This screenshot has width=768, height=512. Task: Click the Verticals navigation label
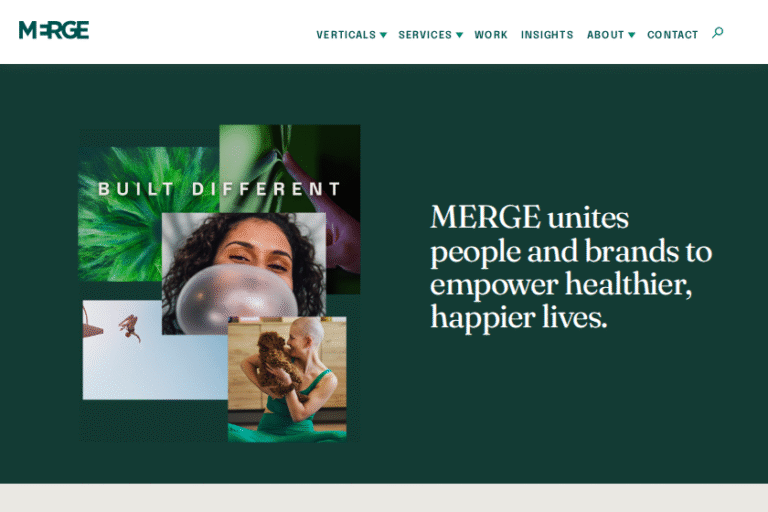[346, 35]
